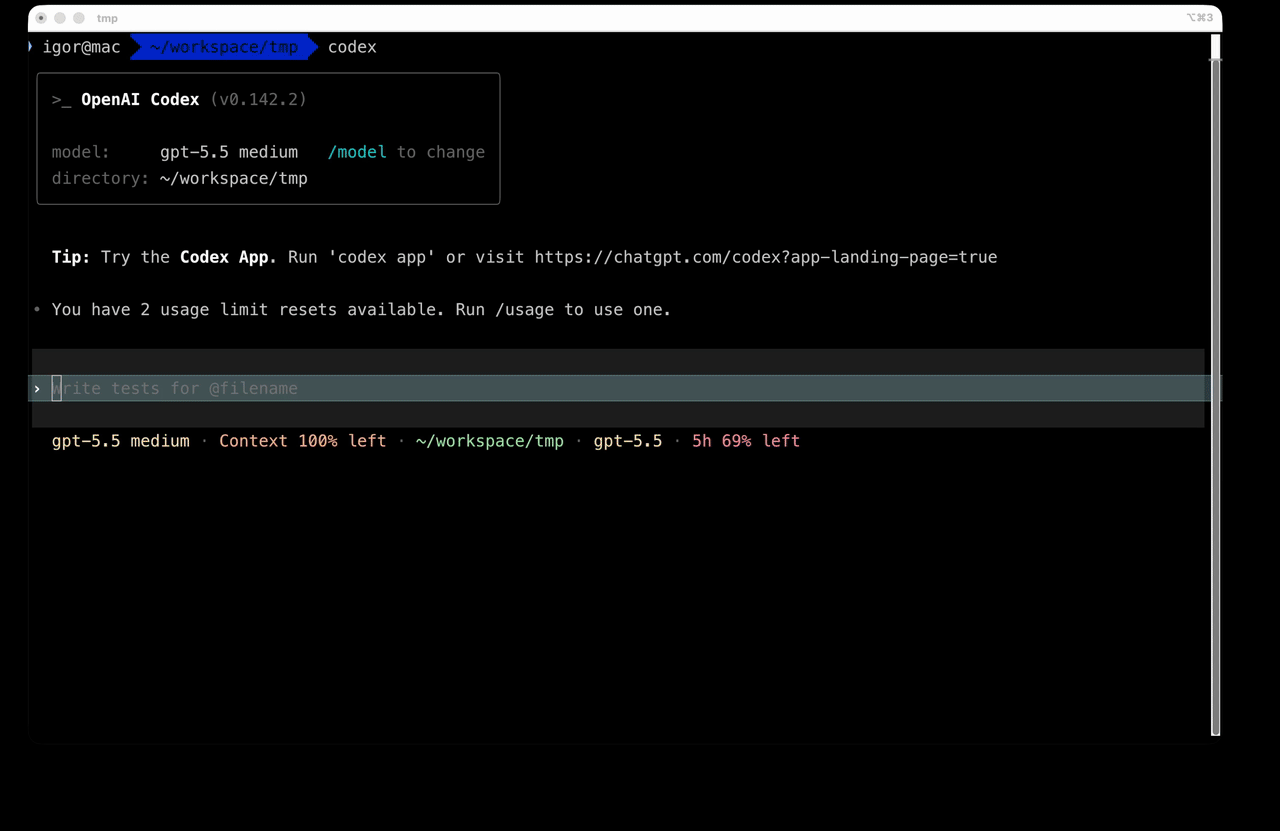Click the > chevron before the prompt input
Screen dimensions: 1280x831
(37, 388)
